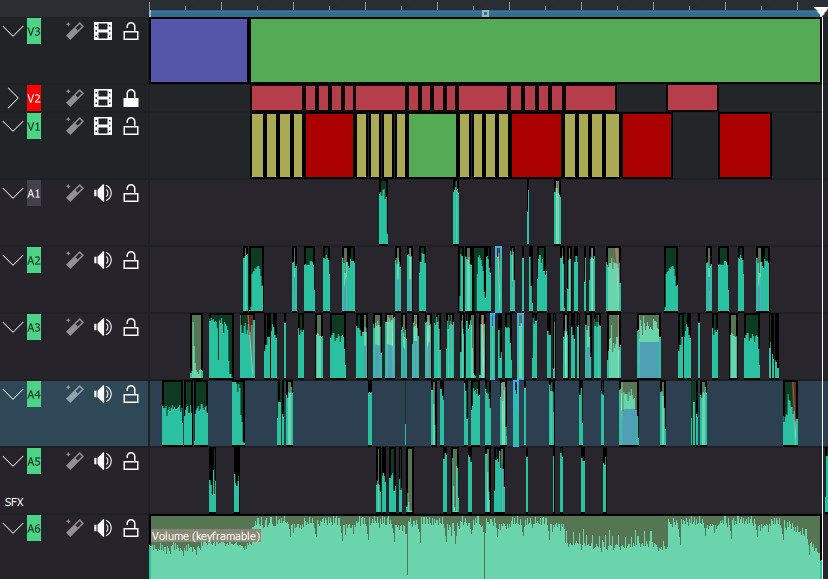Lock track A5

(131, 462)
